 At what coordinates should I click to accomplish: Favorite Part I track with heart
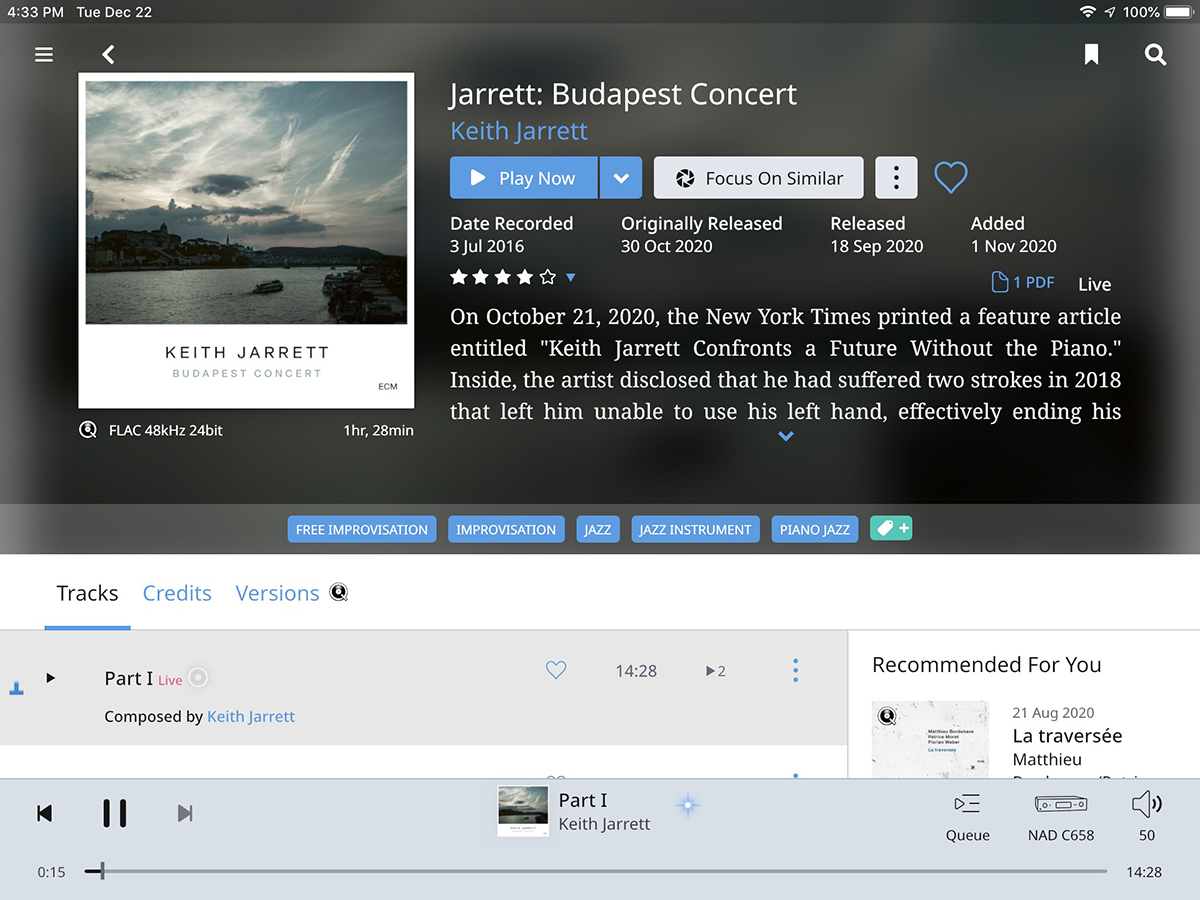556,671
